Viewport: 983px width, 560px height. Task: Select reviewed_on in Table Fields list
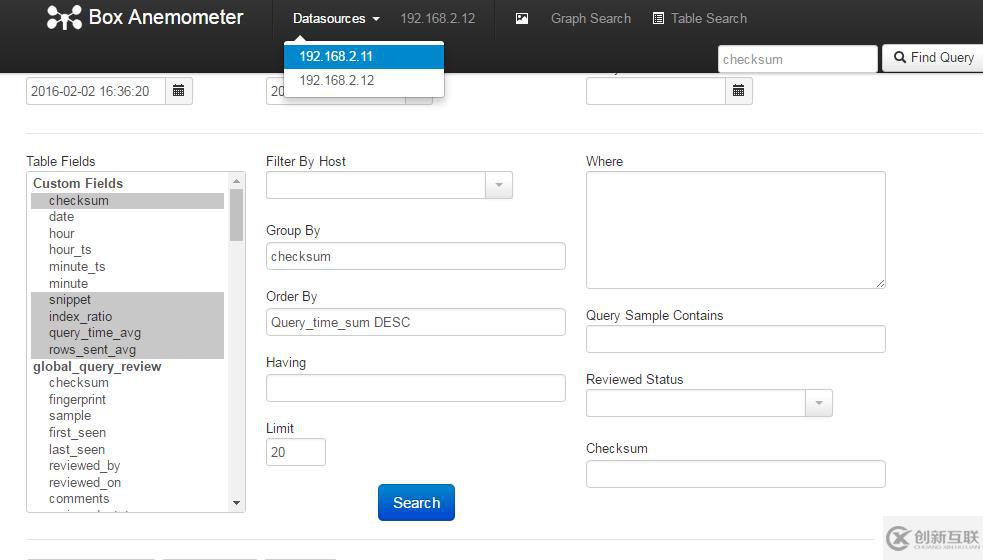click(127, 483)
